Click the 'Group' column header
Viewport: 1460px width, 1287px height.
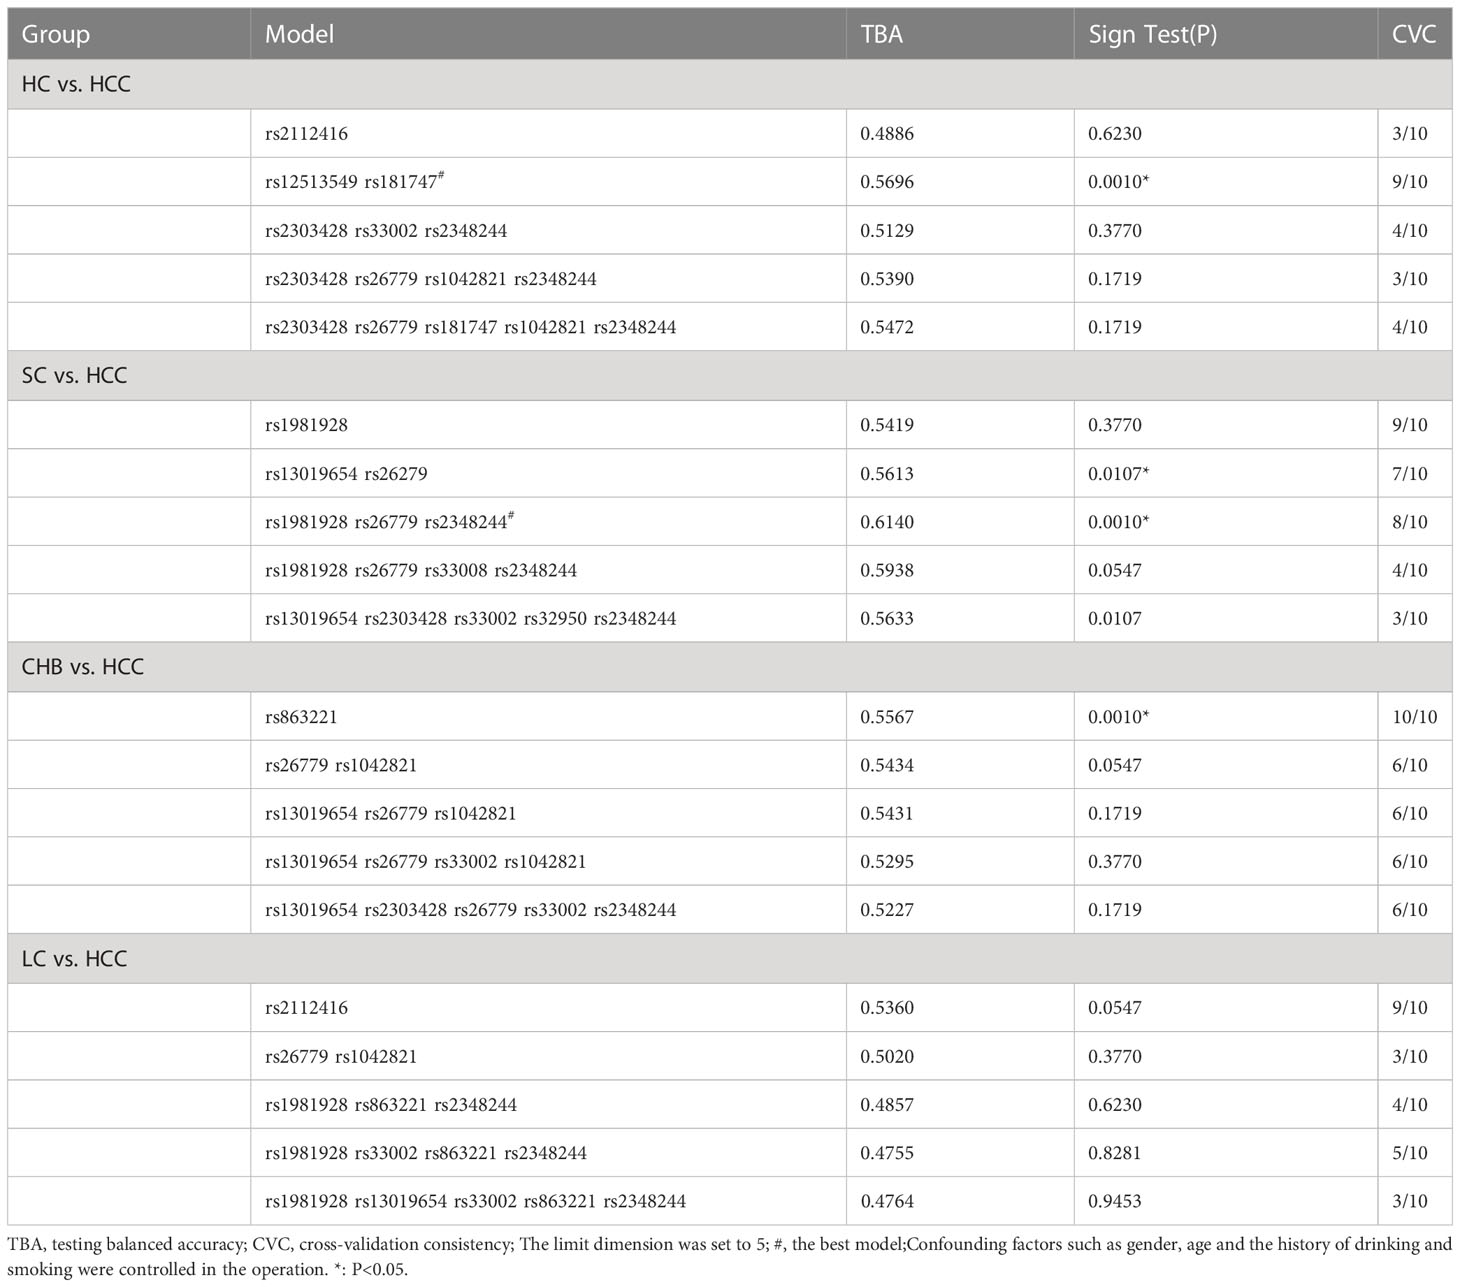point(56,34)
